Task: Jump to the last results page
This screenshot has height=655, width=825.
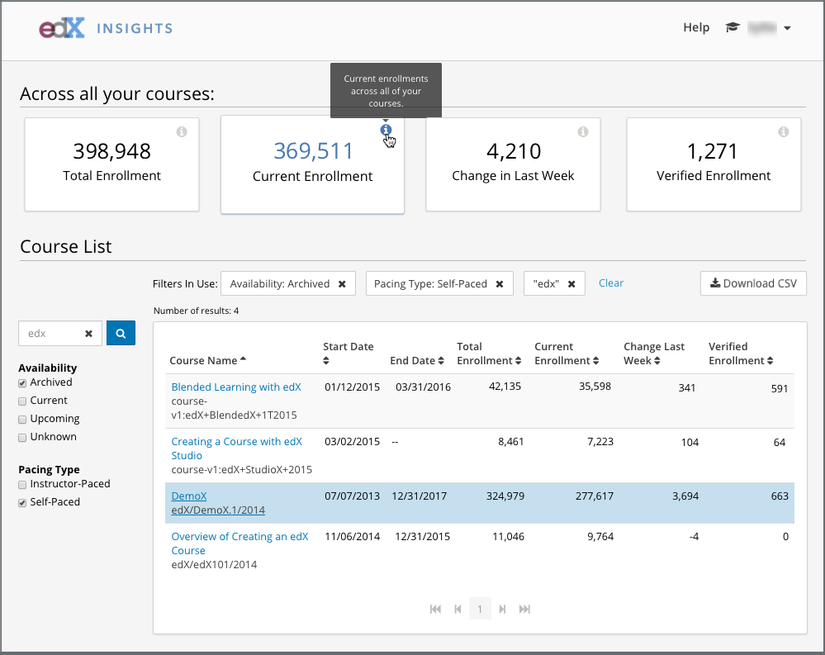Action: tap(525, 609)
